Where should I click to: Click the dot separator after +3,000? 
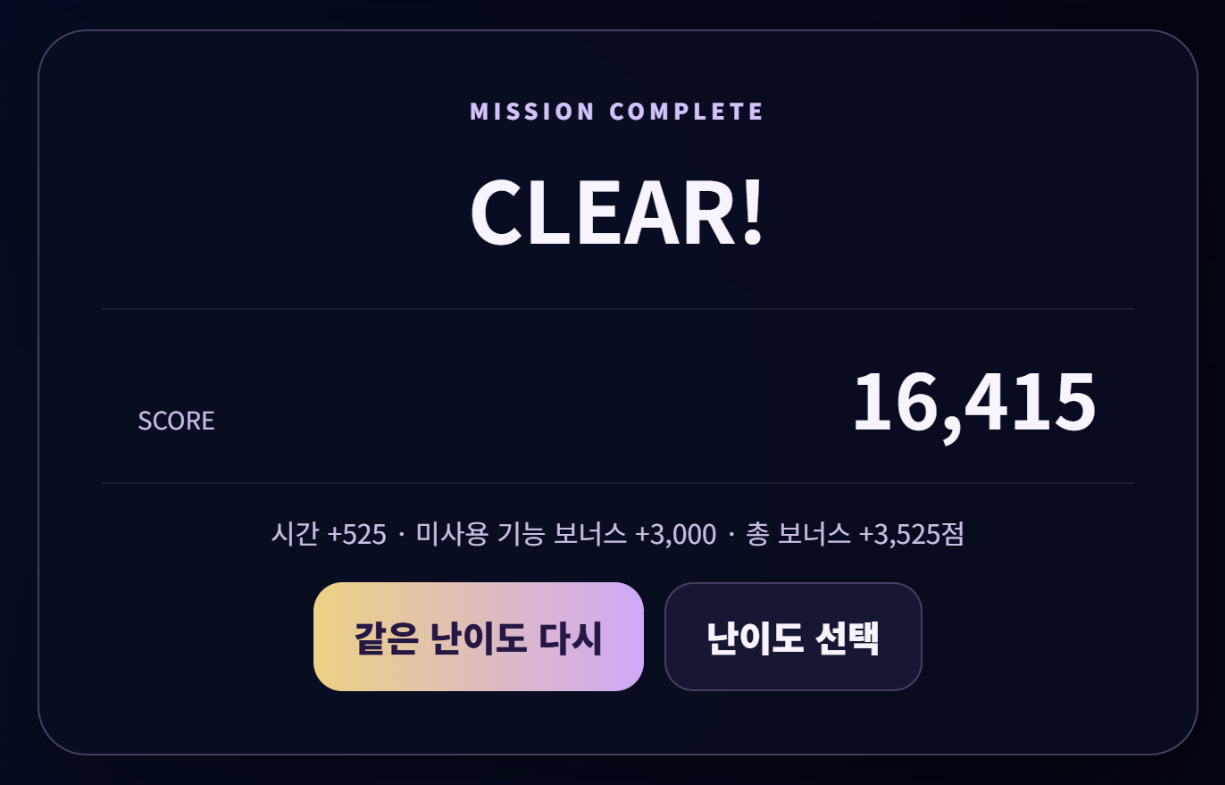[x=732, y=536]
